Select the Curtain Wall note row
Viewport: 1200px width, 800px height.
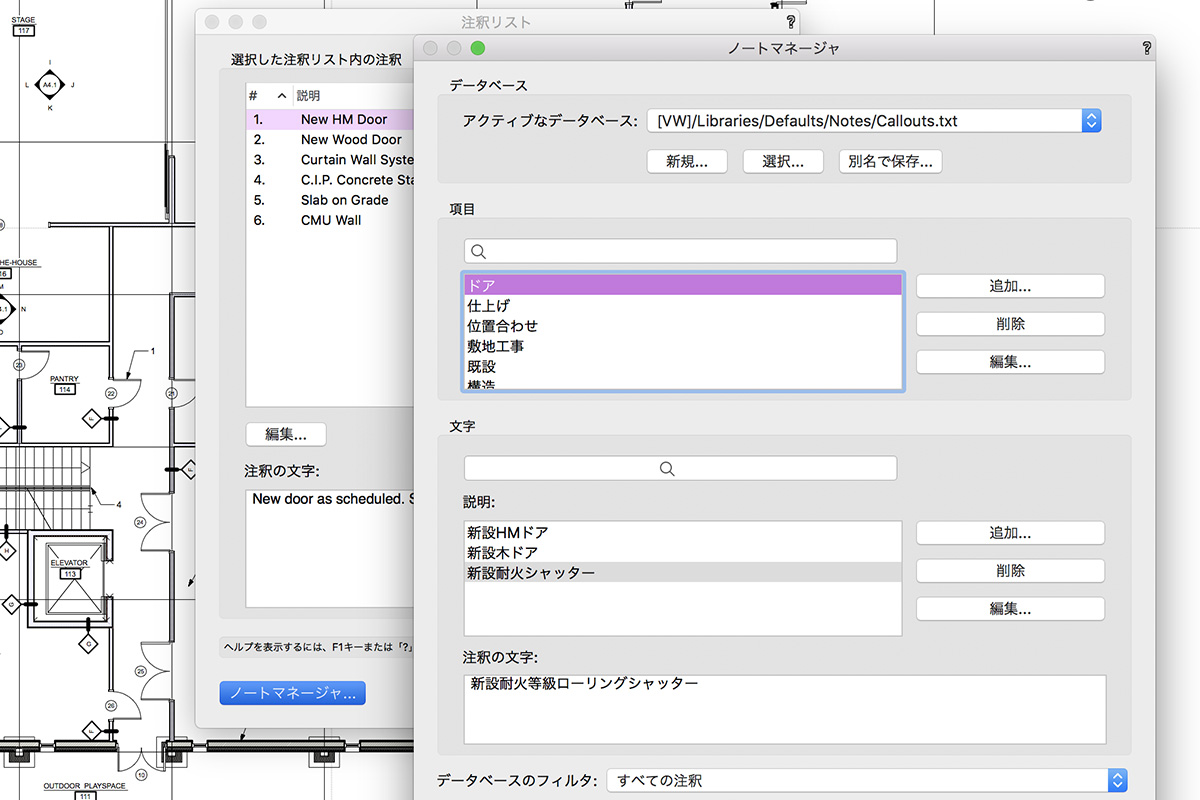click(x=330, y=160)
